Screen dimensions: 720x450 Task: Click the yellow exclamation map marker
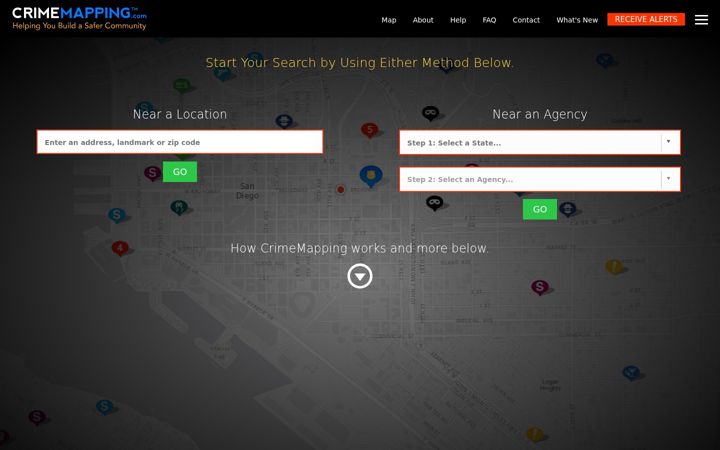pos(614,266)
